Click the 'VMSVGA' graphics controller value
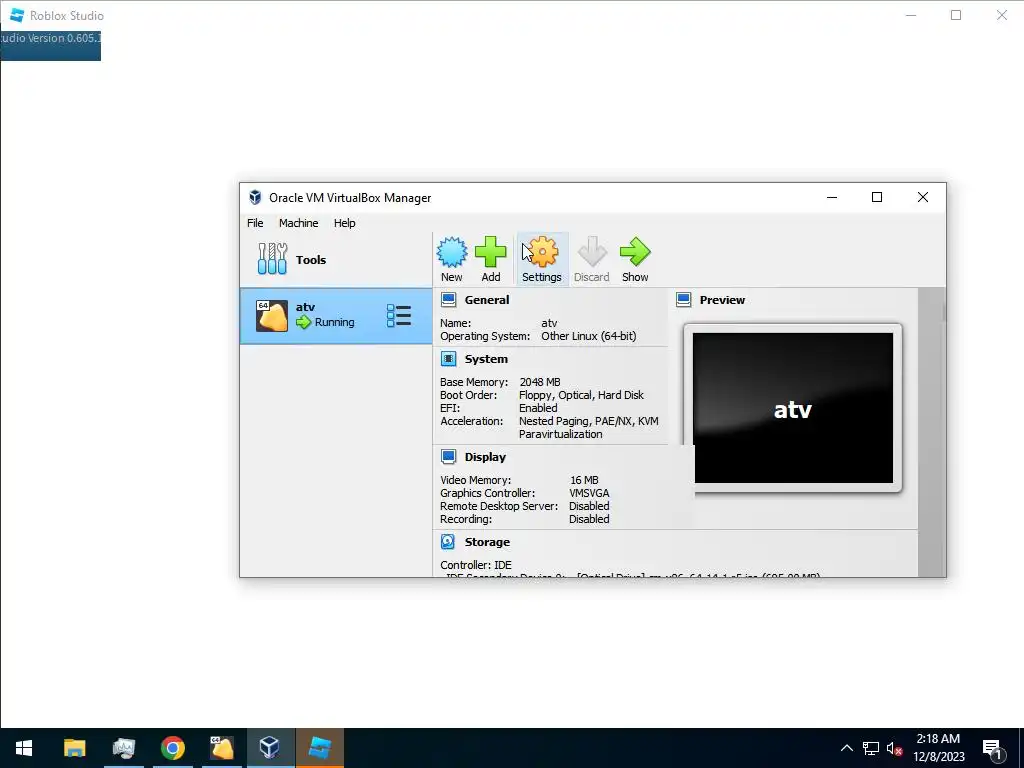The image size is (1024, 768). coord(589,493)
